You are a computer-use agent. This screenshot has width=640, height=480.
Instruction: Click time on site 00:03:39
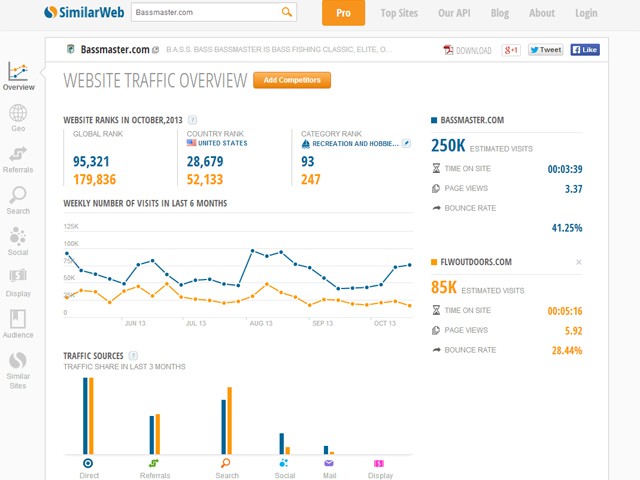565,169
